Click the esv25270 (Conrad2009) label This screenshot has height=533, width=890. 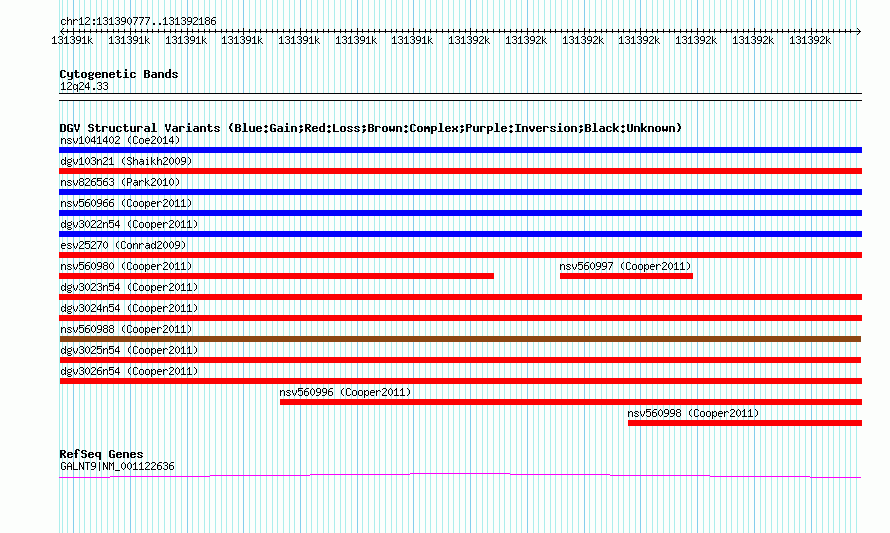(x=123, y=245)
